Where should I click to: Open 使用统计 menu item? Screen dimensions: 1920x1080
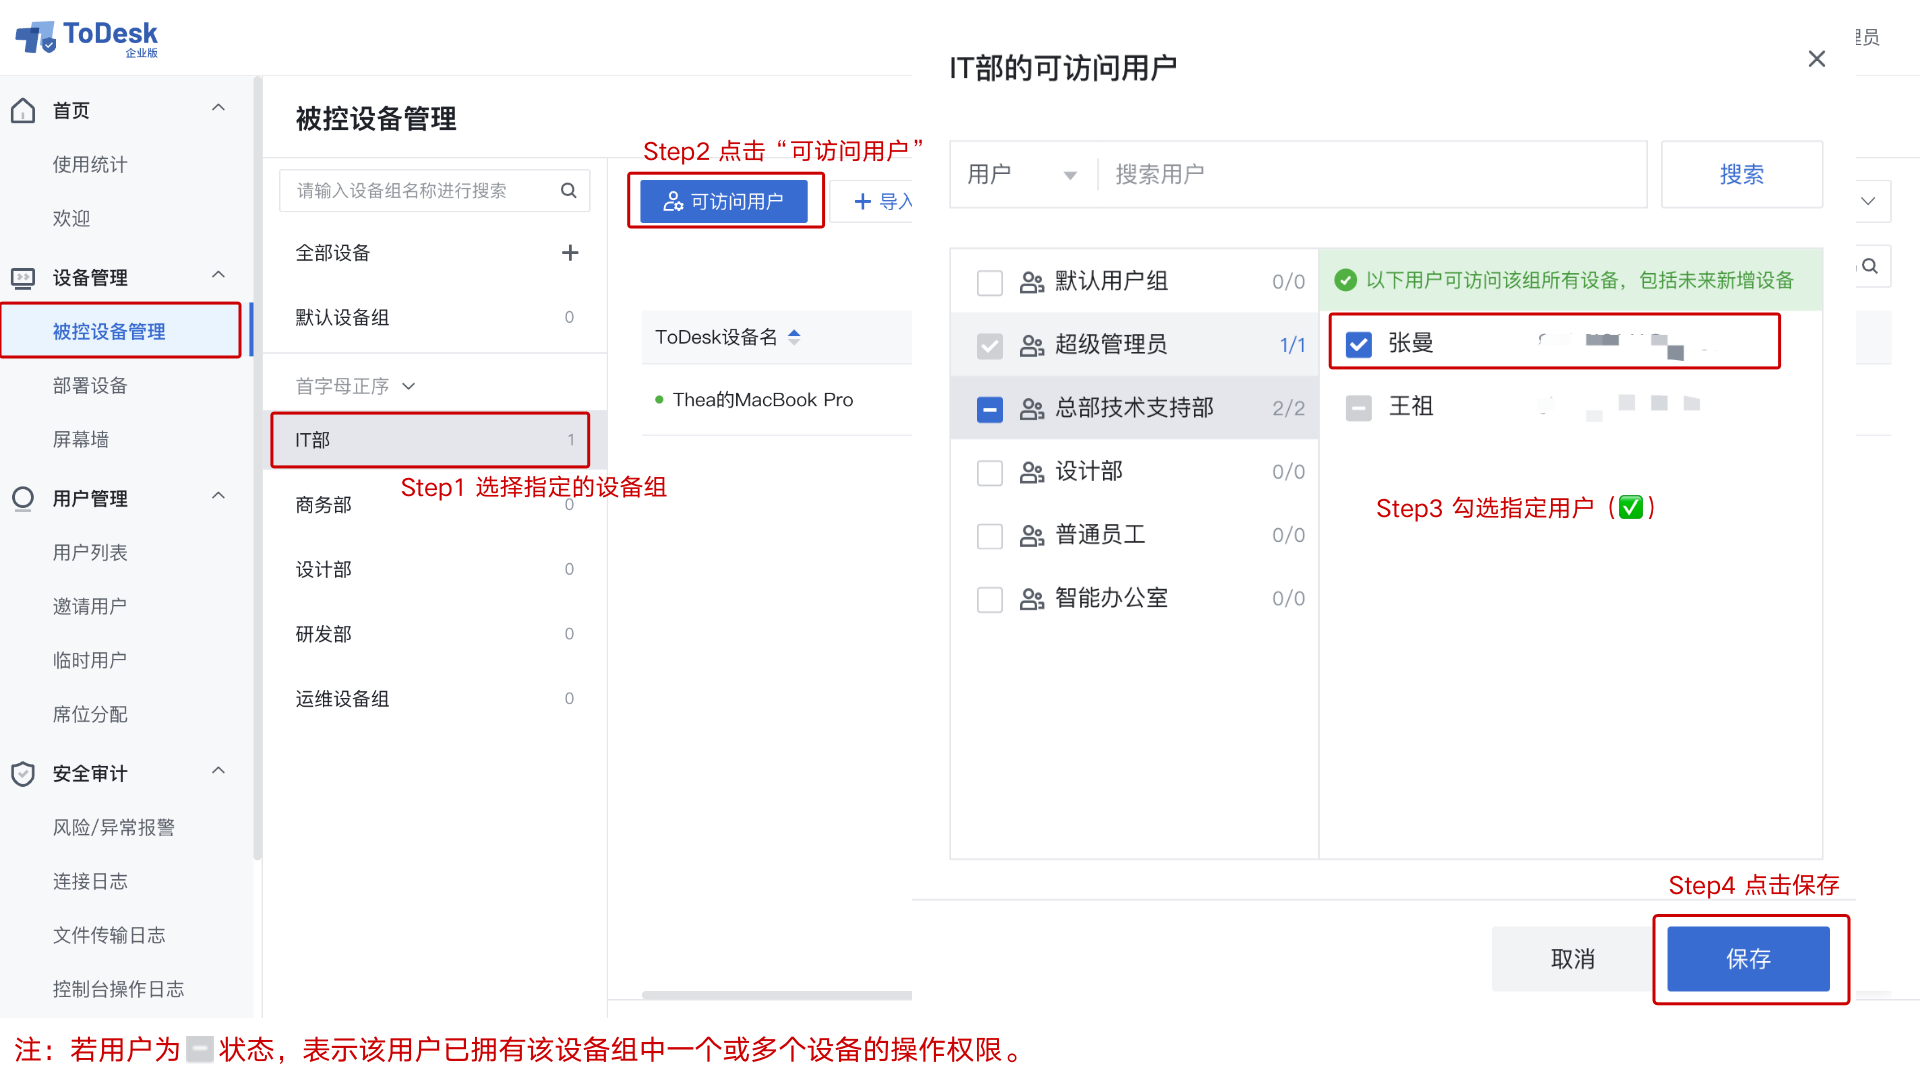tap(90, 164)
